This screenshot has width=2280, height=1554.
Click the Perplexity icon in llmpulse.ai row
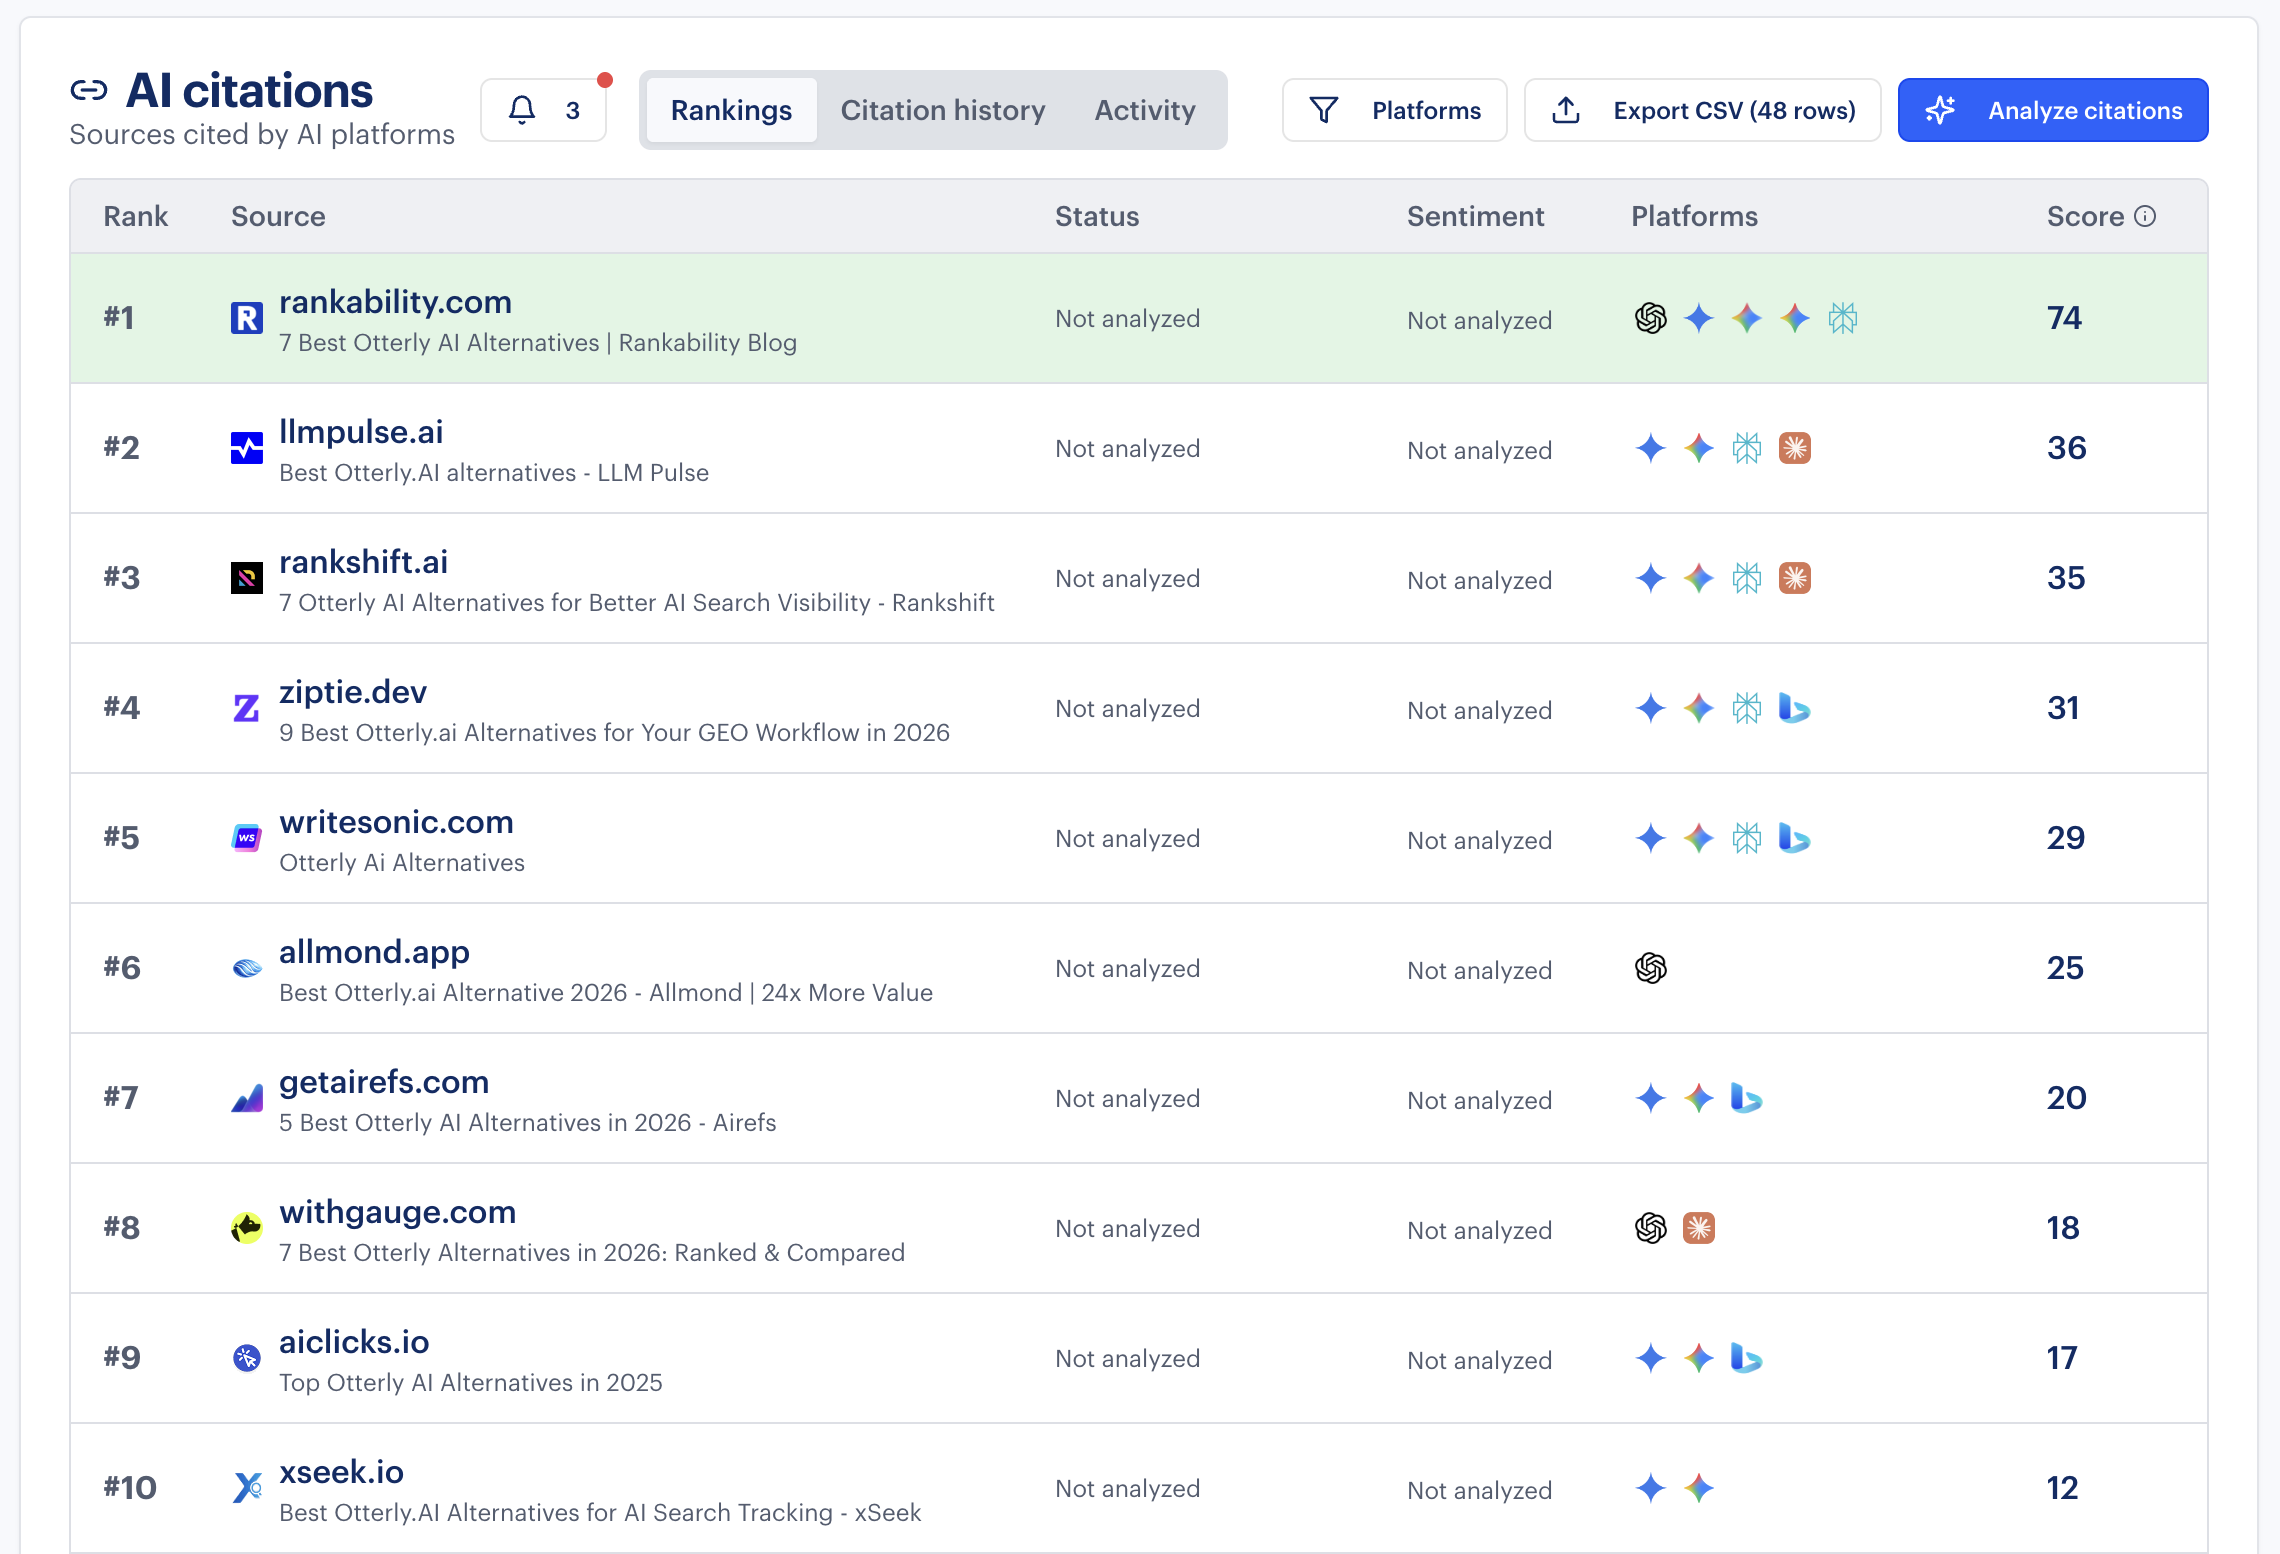click(x=1747, y=448)
